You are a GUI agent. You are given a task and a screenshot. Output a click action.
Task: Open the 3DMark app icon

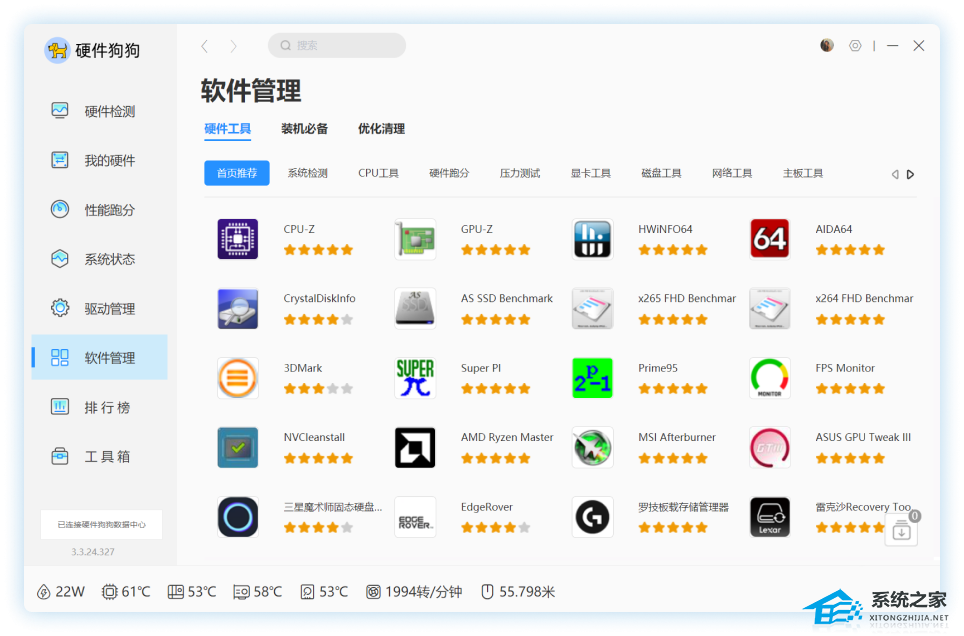(238, 378)
